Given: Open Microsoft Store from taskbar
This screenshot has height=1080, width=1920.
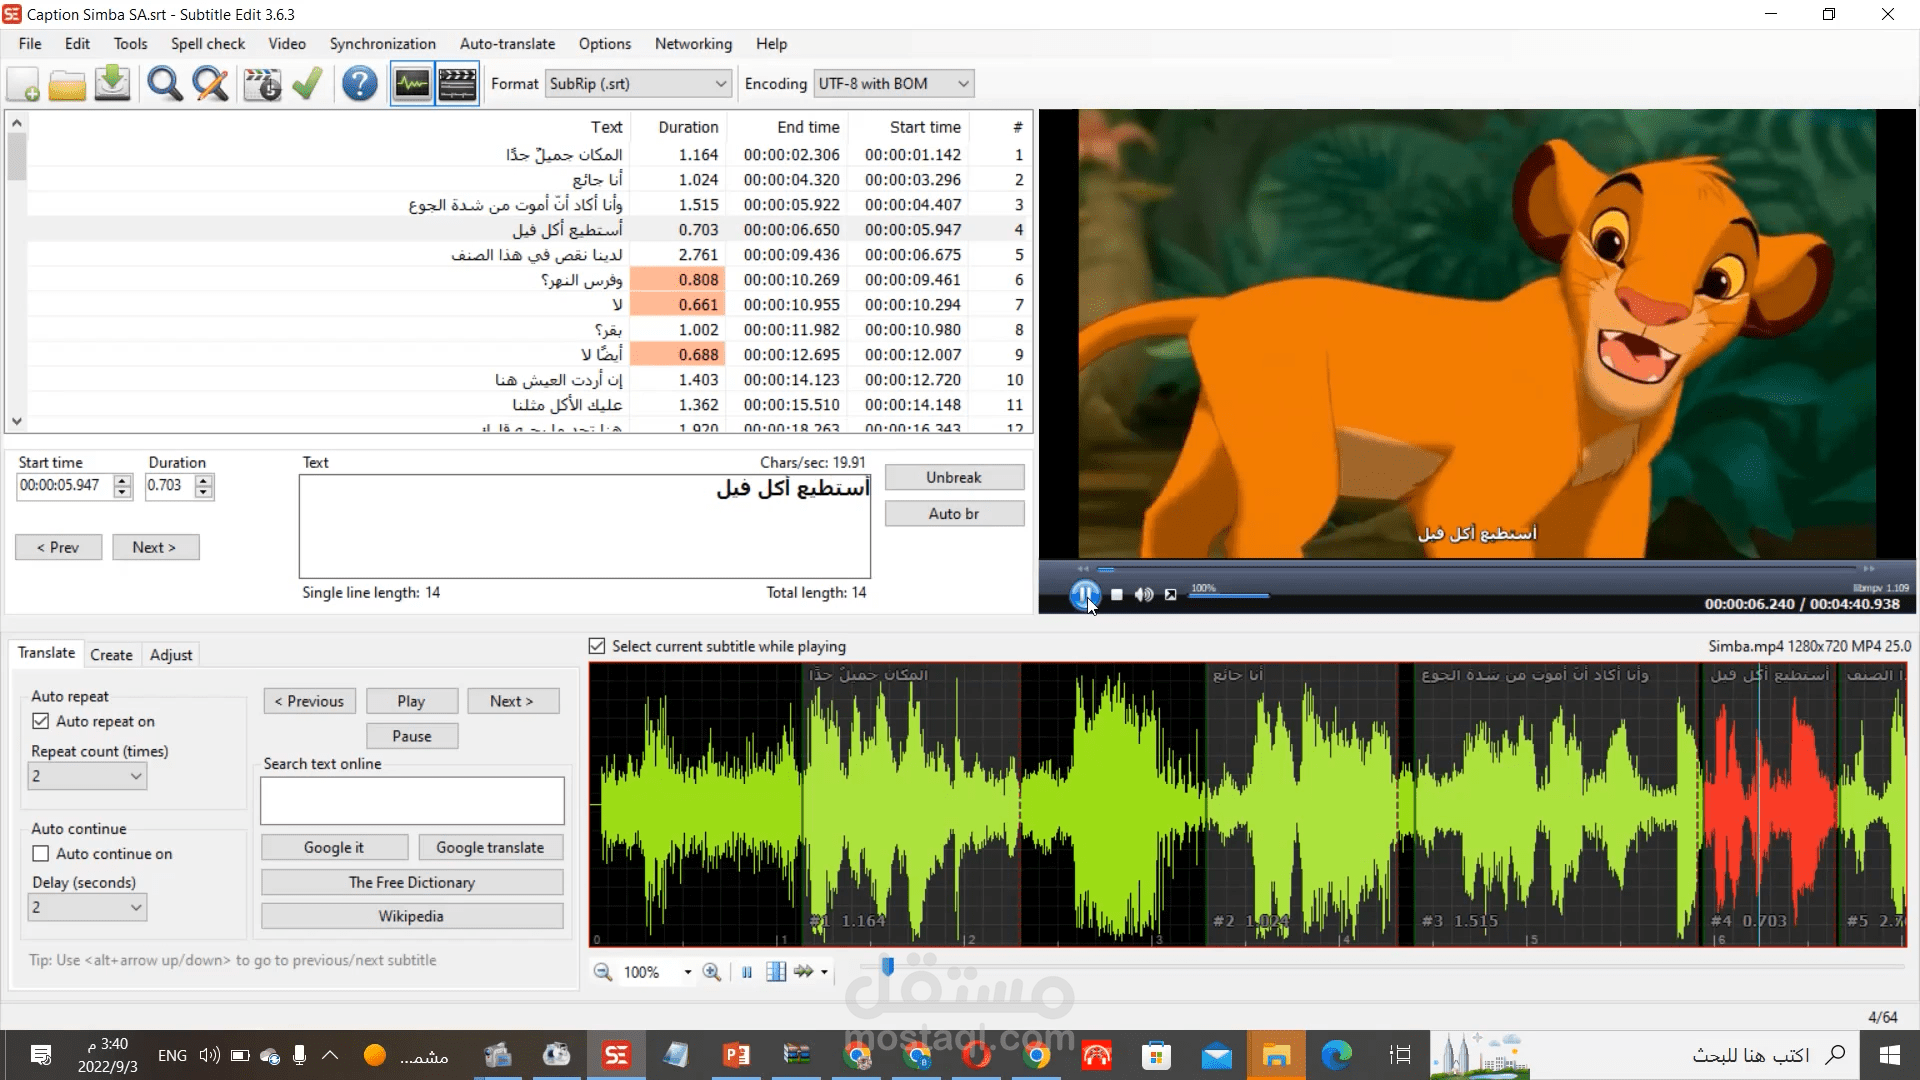Looking at the screenshot, I should 1156,1055.
